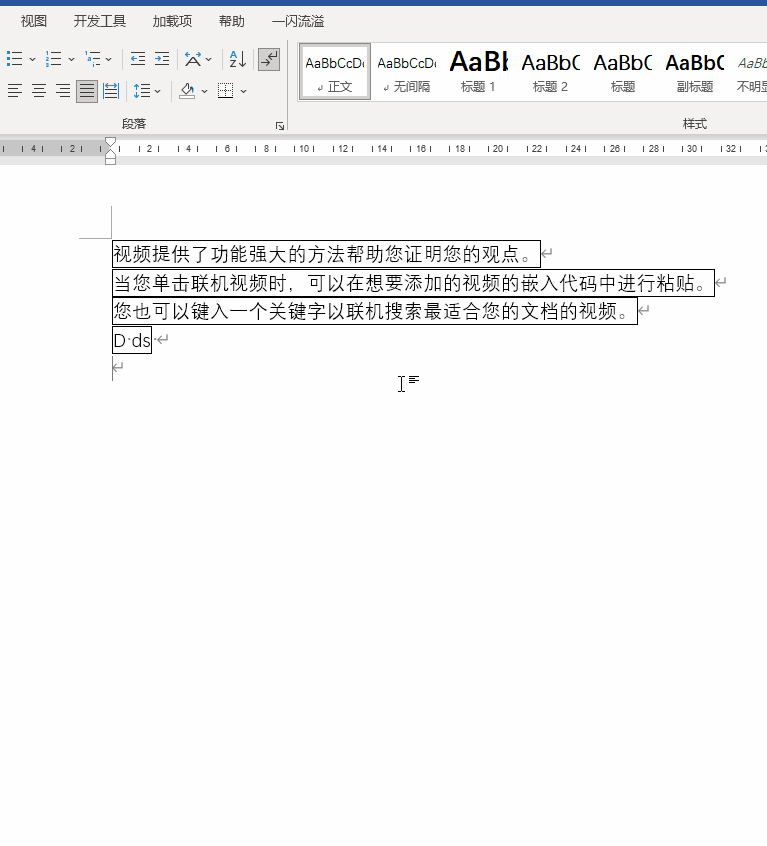Toggle justified alignment
The width and height of the screenshot is (767, 846).
pos(87,91)
